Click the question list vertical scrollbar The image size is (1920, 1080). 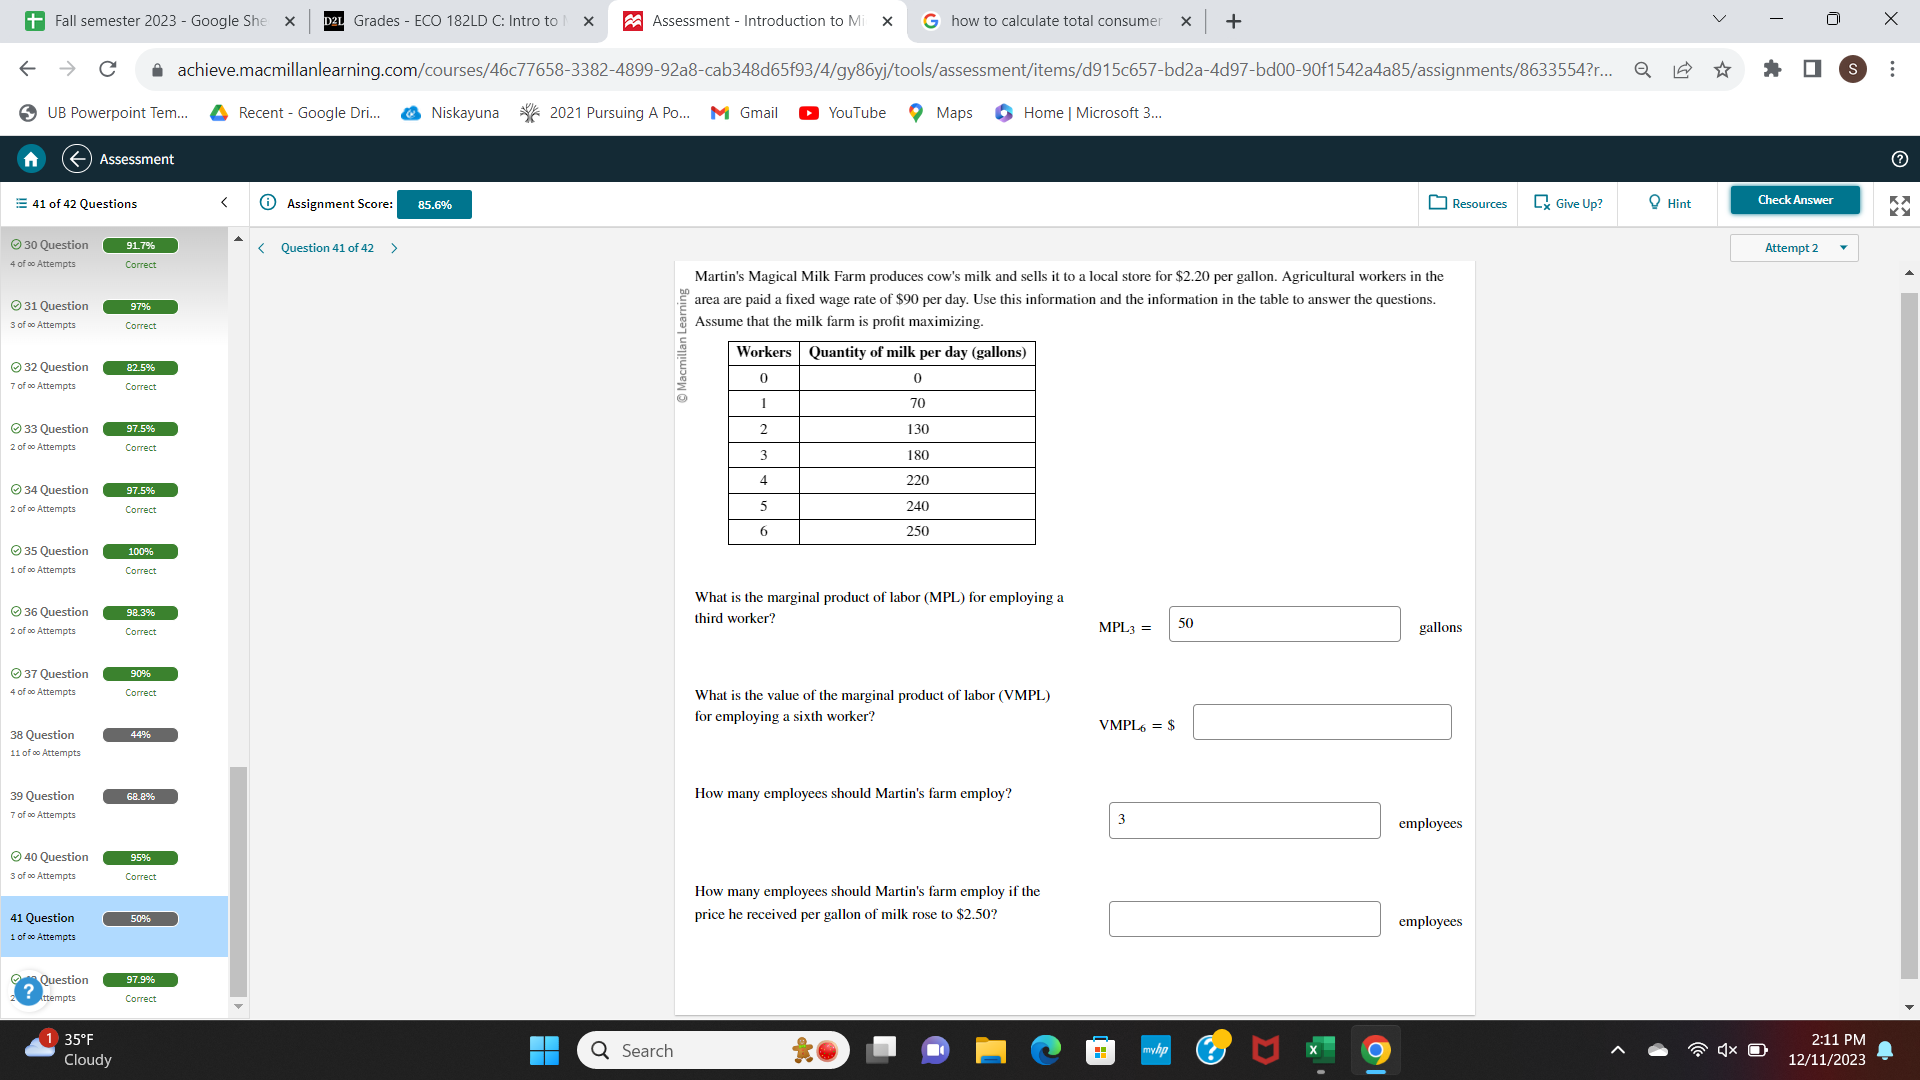[238, 880]
